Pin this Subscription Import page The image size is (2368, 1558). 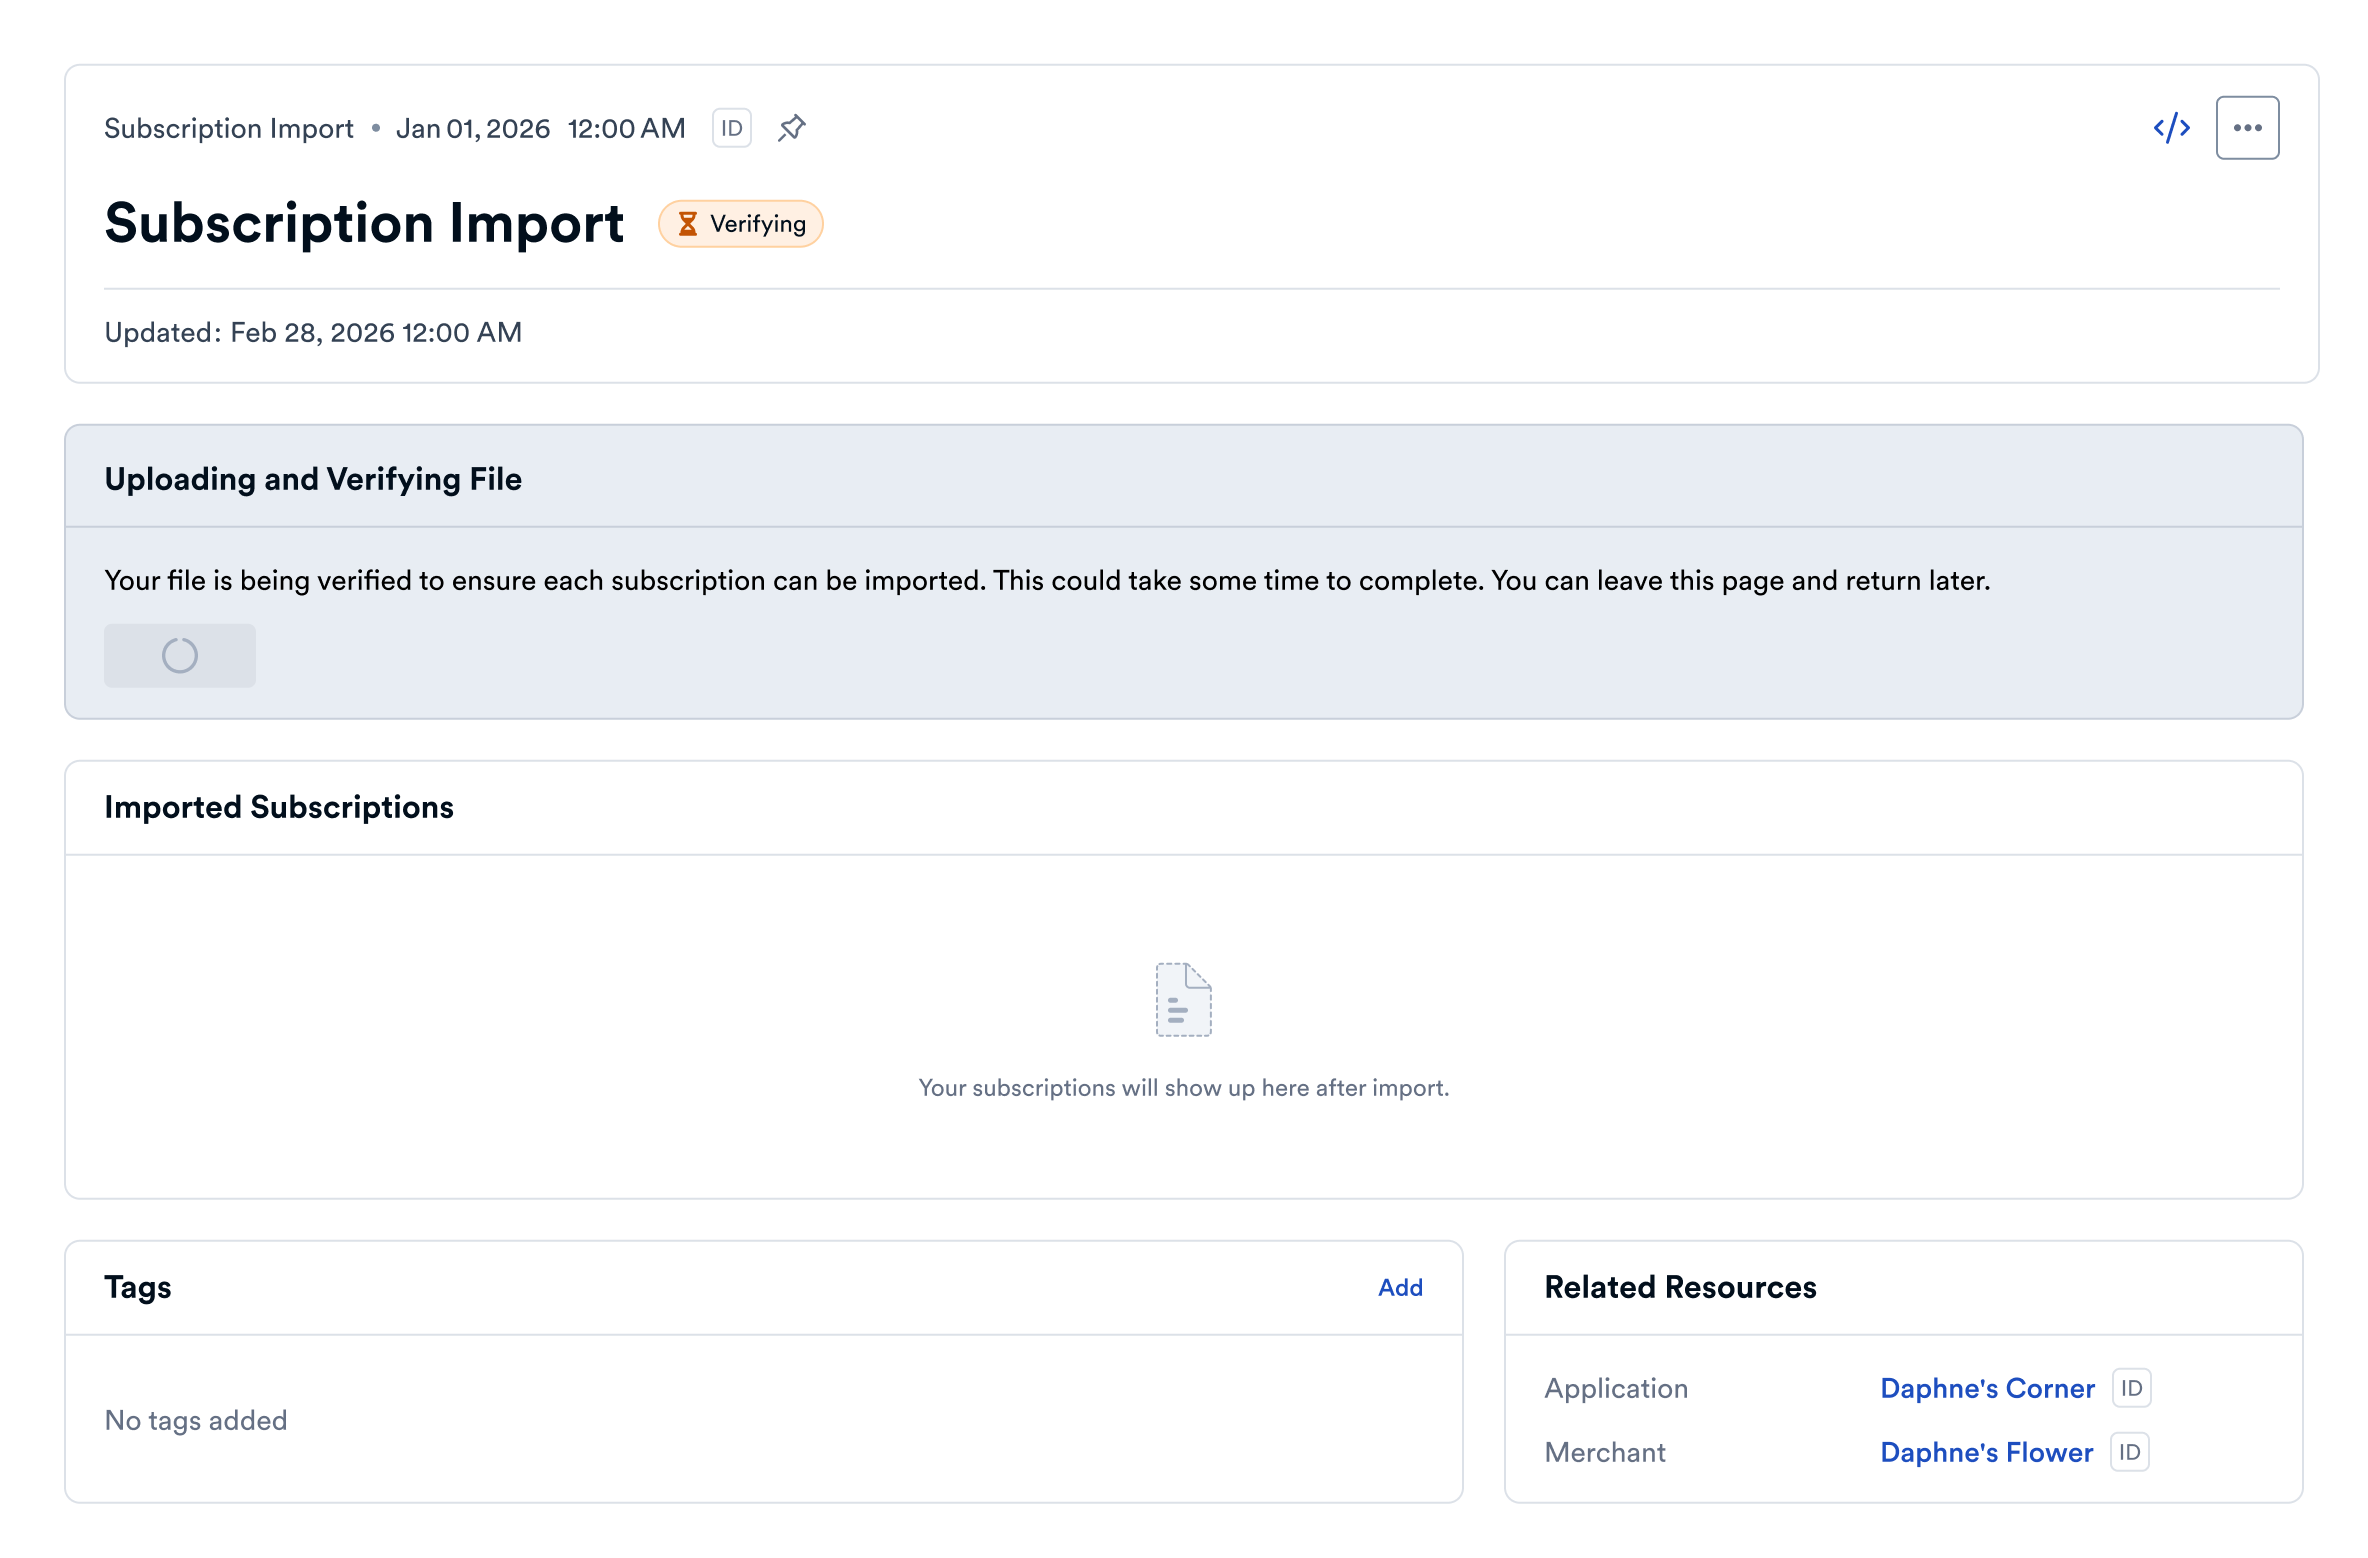(x=791, y=128)
